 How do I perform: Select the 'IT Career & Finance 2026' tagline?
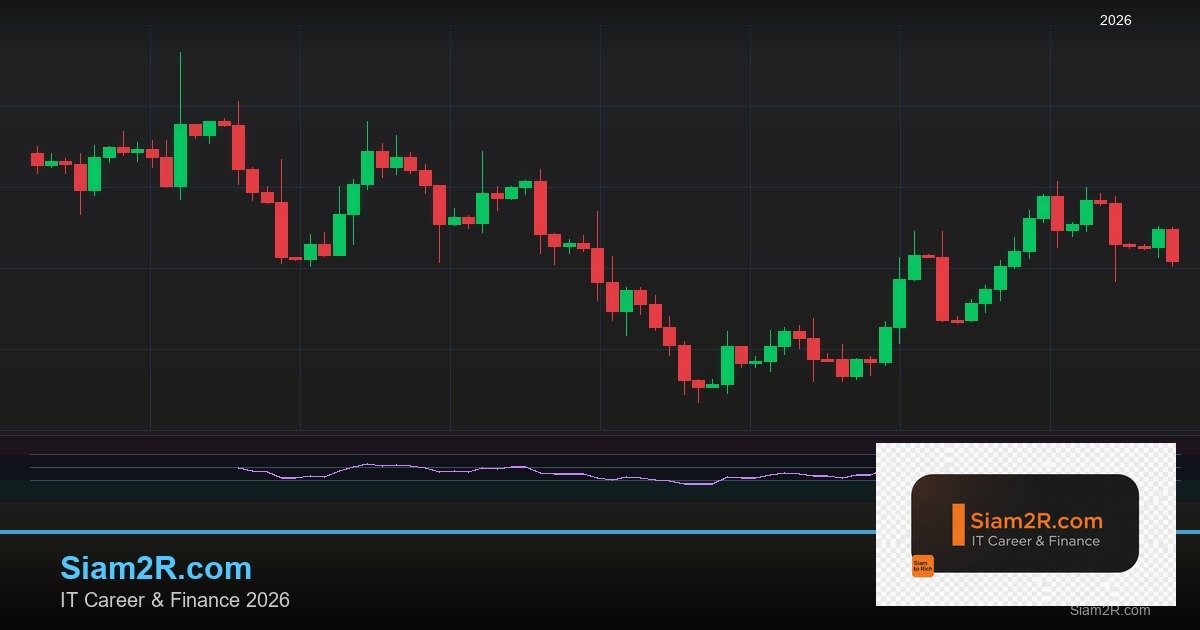tap(175, 601)
